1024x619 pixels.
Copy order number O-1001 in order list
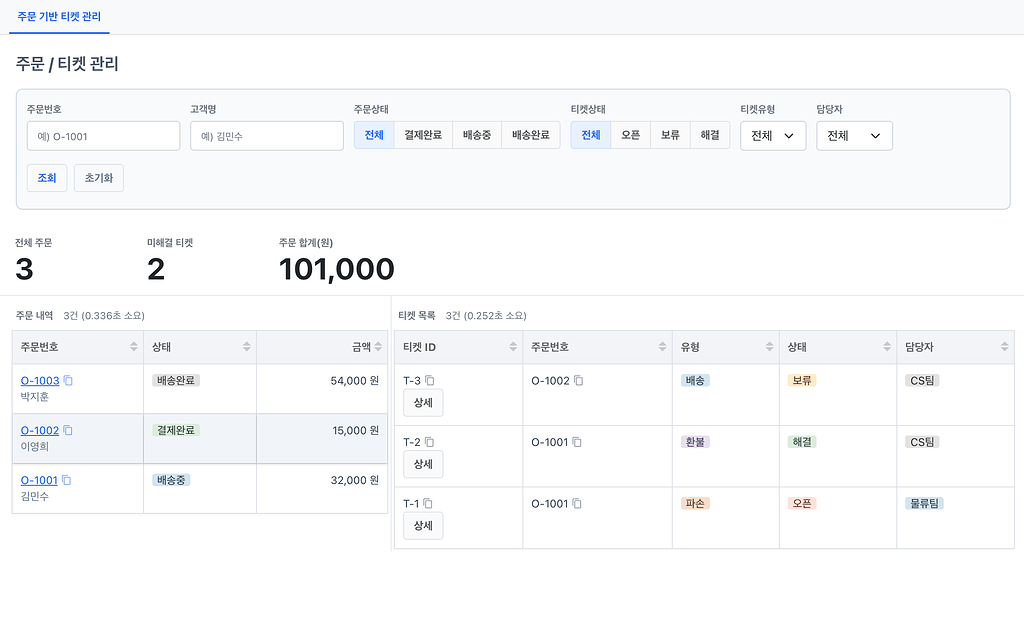pyautogui.click(x=67, y=480)
